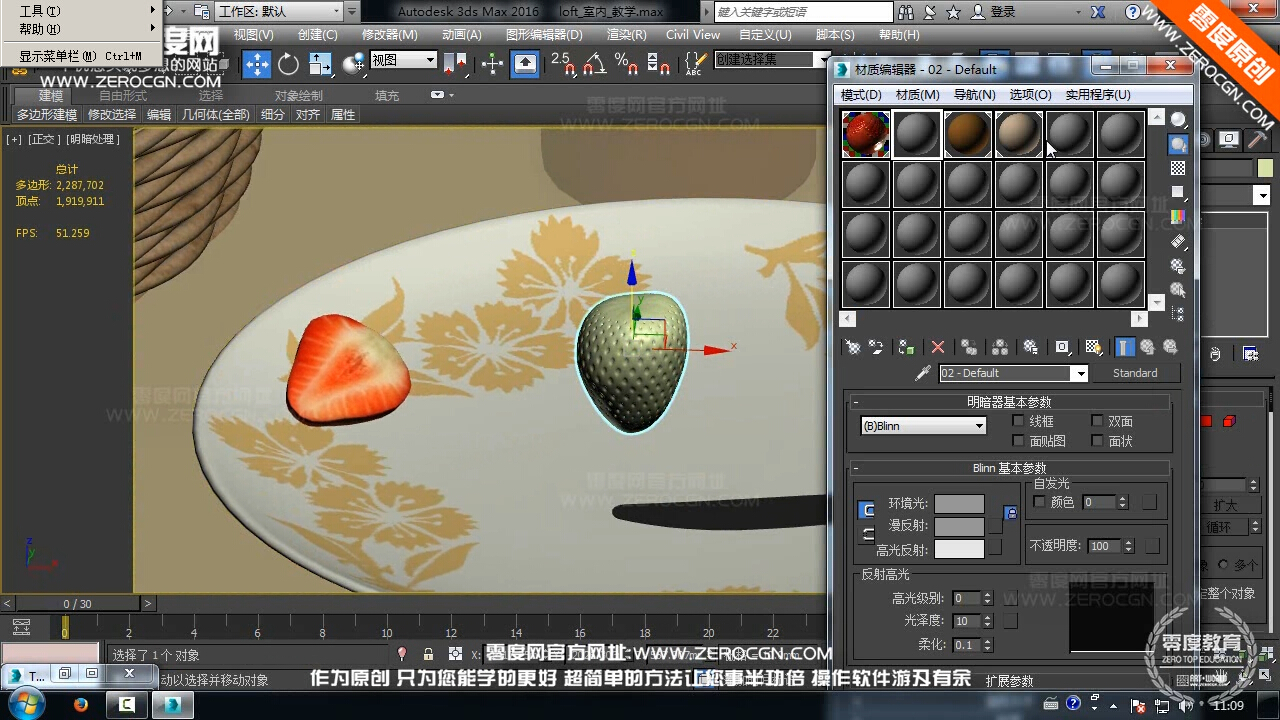
Task: Toggle Backlight icon in Material Editor
Action: (1178, 144)
